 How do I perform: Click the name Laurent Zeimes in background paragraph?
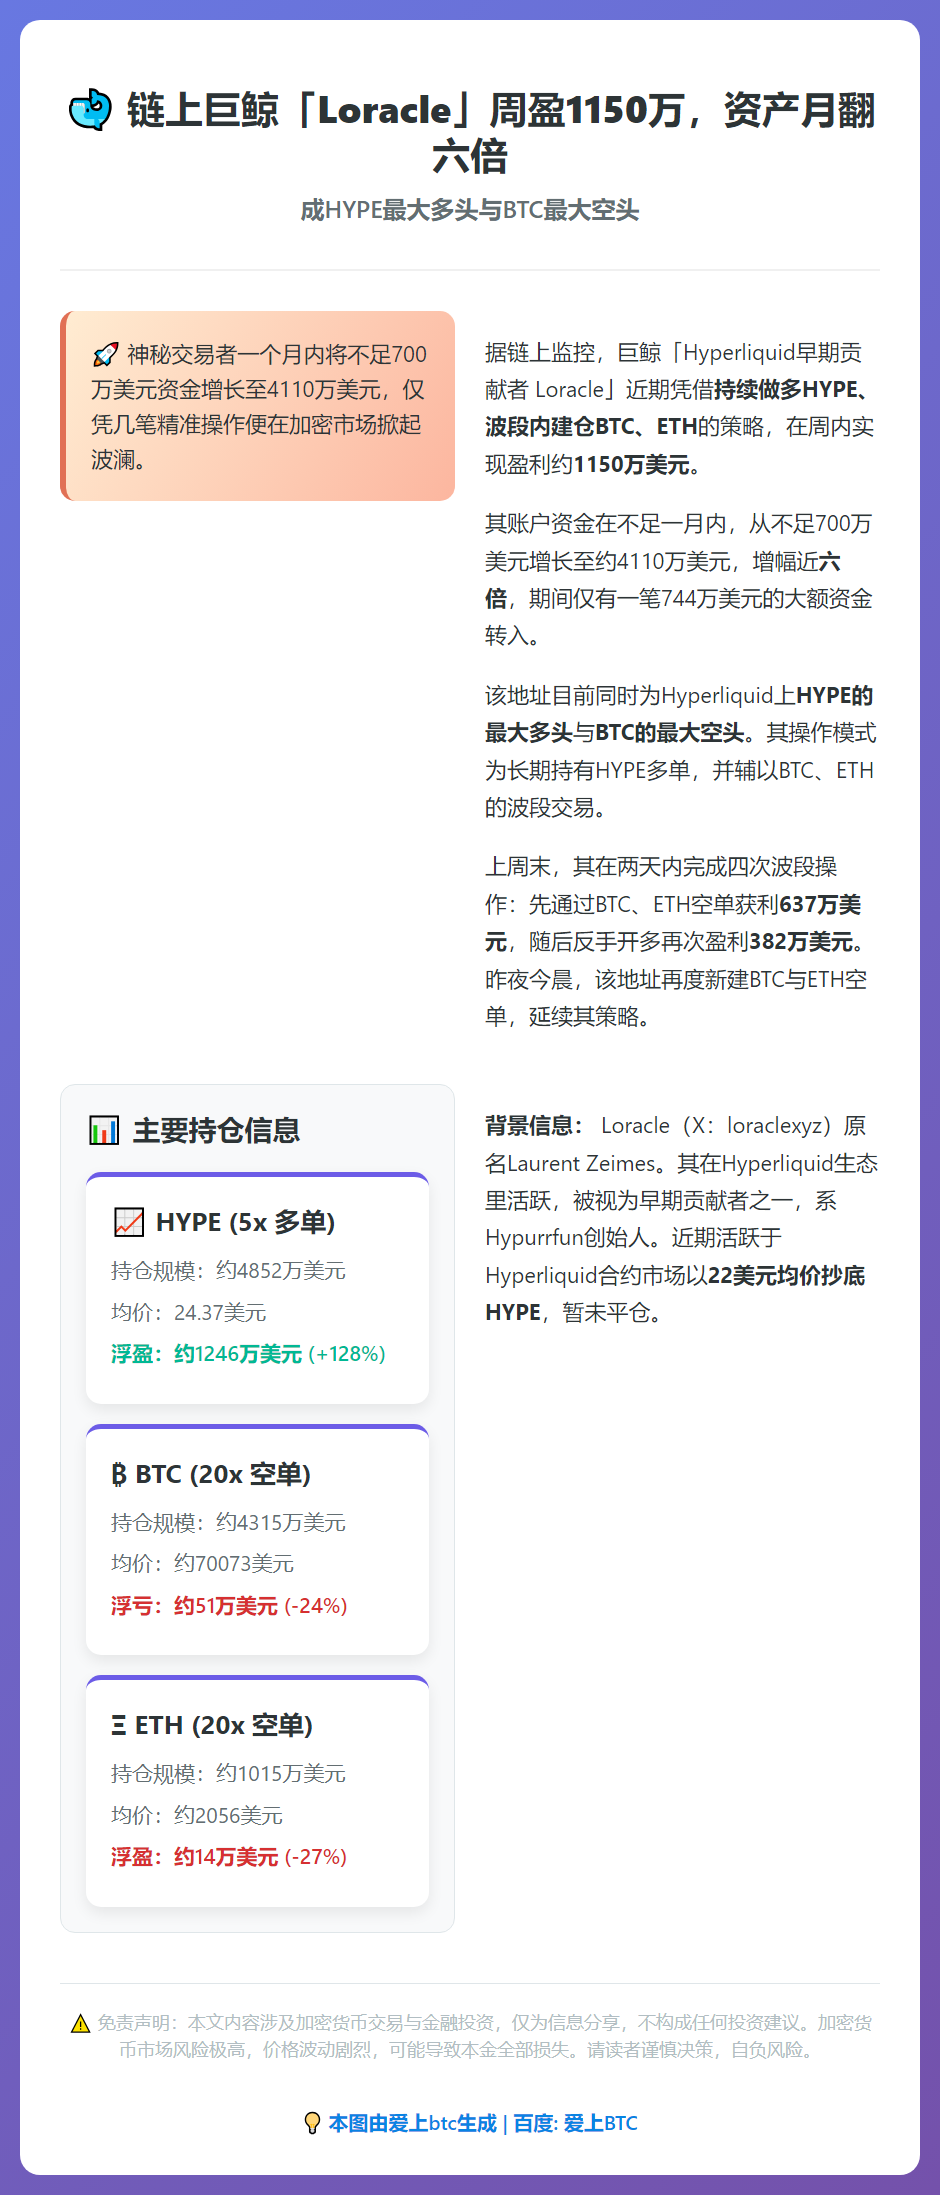pyautogui.click(x=581, y=1164)
